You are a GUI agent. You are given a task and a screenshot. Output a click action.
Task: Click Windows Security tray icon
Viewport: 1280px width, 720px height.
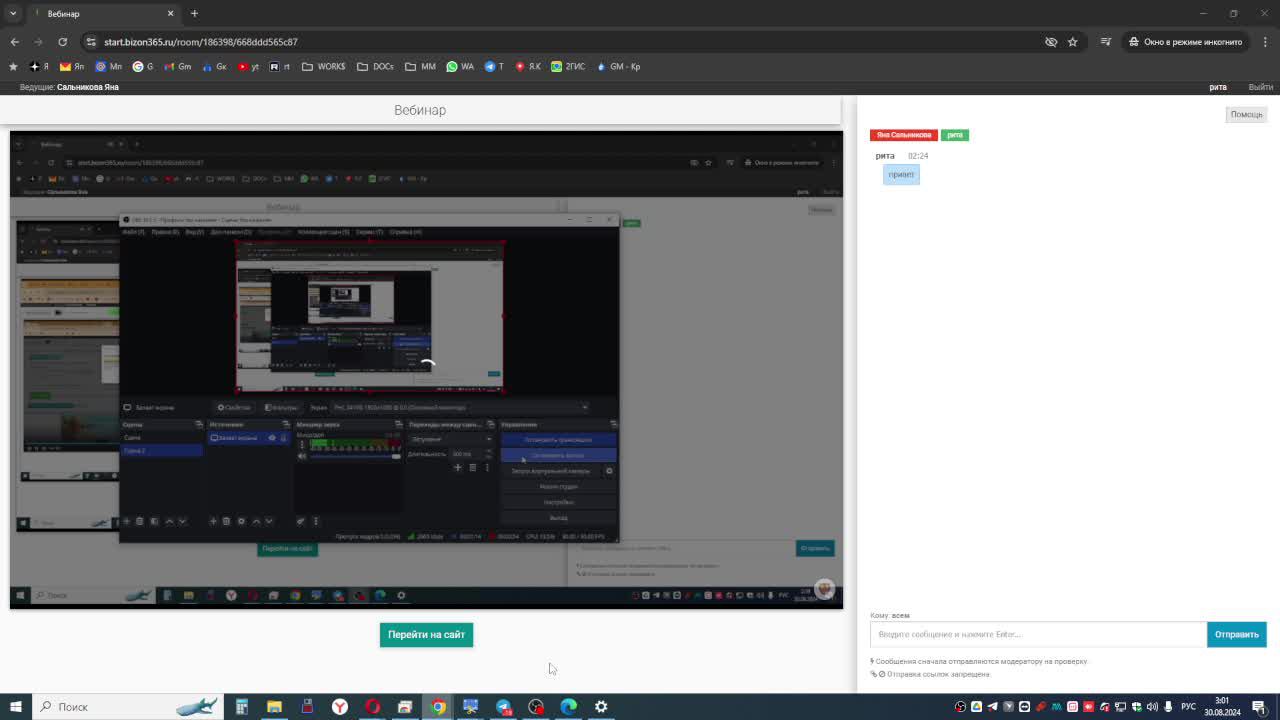pos(1136,707)
